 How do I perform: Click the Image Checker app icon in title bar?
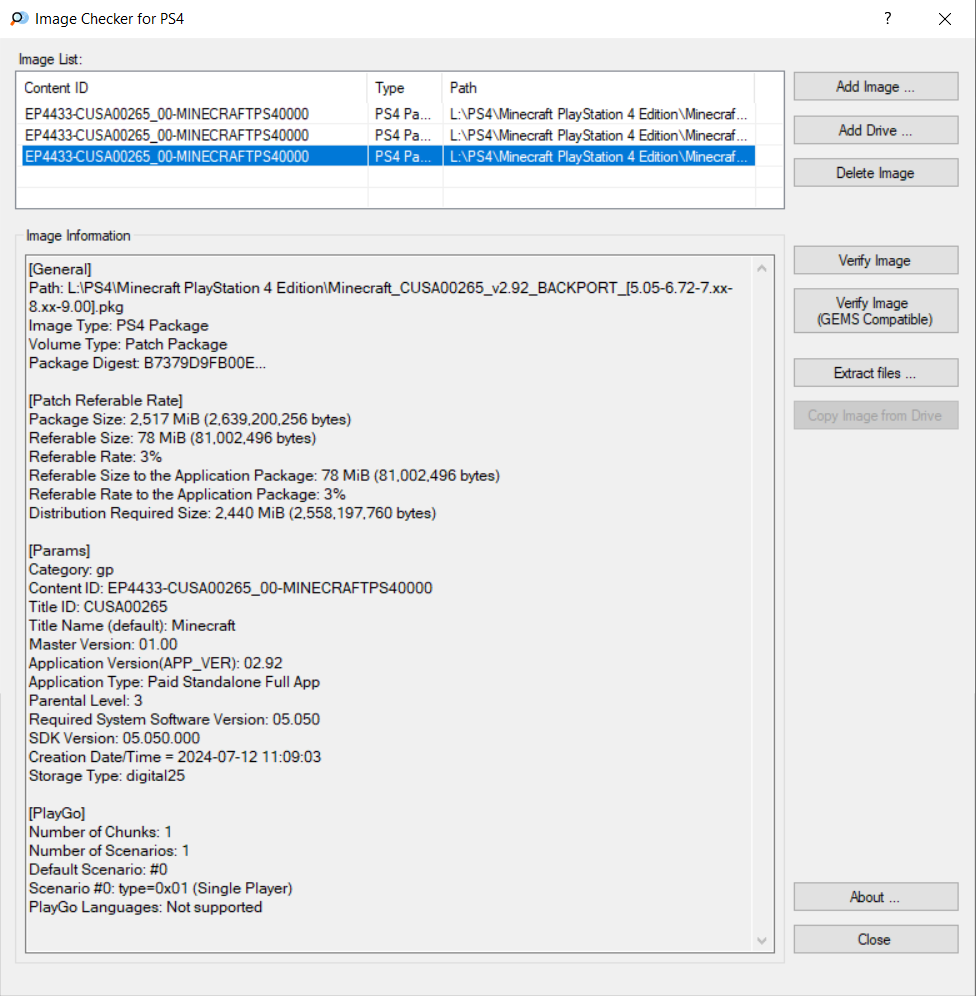(x=19, y=18)
